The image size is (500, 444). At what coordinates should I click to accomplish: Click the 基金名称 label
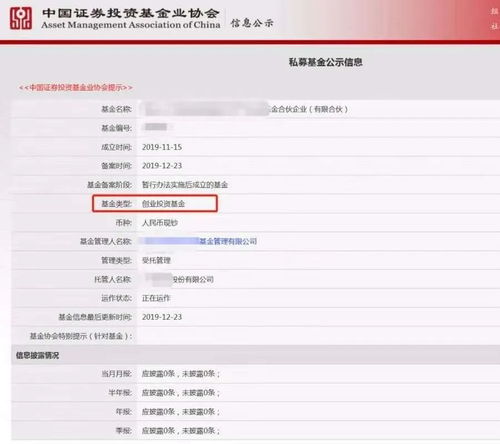(117, 109)
